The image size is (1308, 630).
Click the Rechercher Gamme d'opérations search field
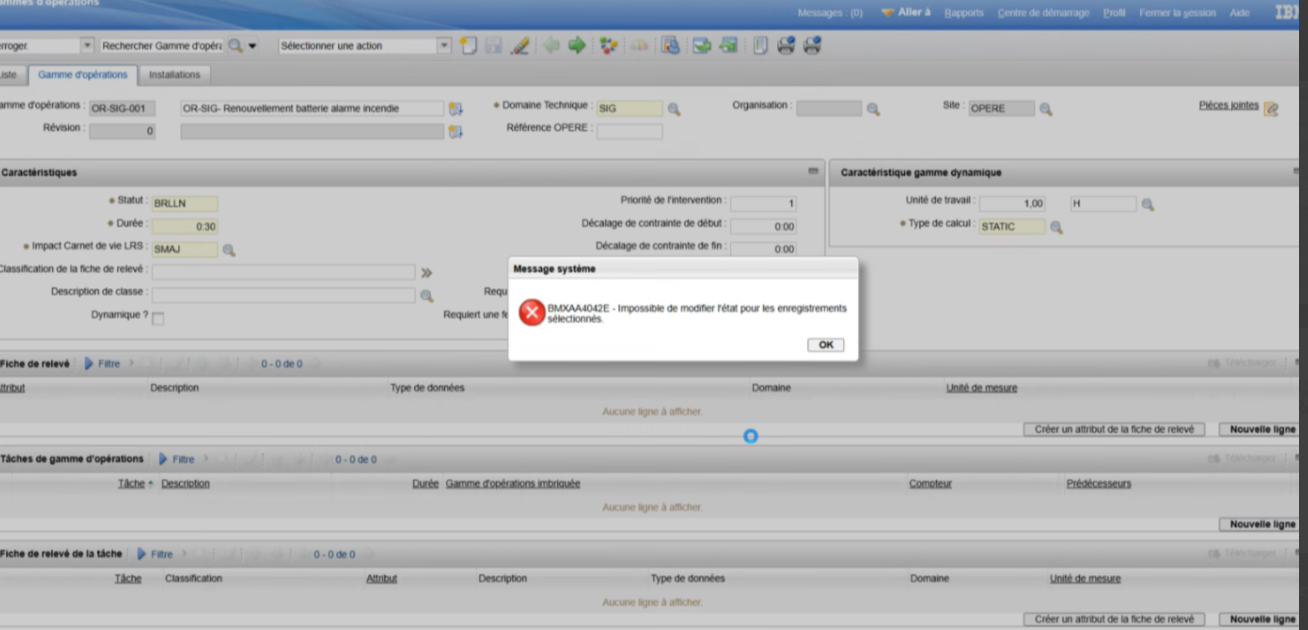(x=161, y=46)
